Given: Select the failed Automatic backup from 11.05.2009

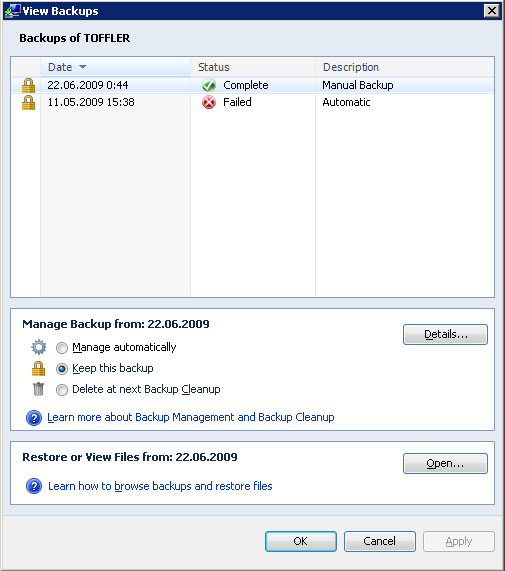Looking at the screenshot, I should coord(253,102).
